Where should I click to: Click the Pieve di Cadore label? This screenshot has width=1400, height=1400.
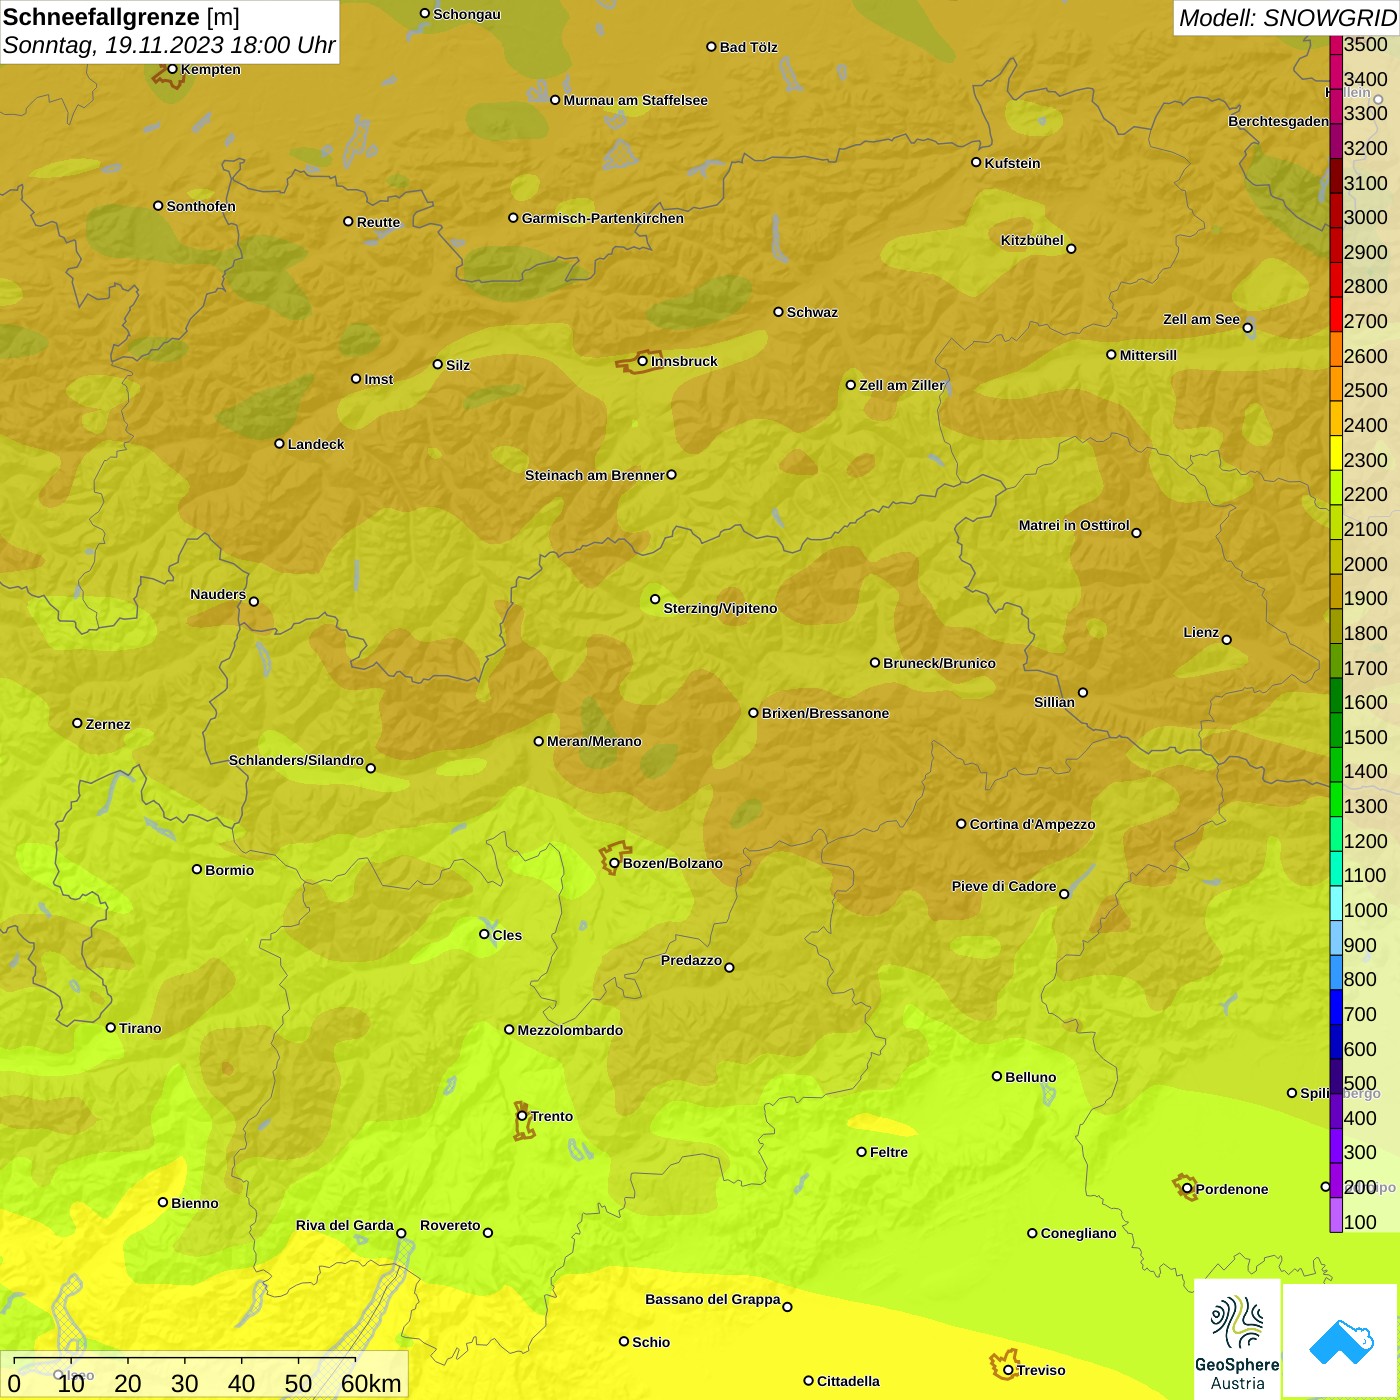tap(1004, 886)
